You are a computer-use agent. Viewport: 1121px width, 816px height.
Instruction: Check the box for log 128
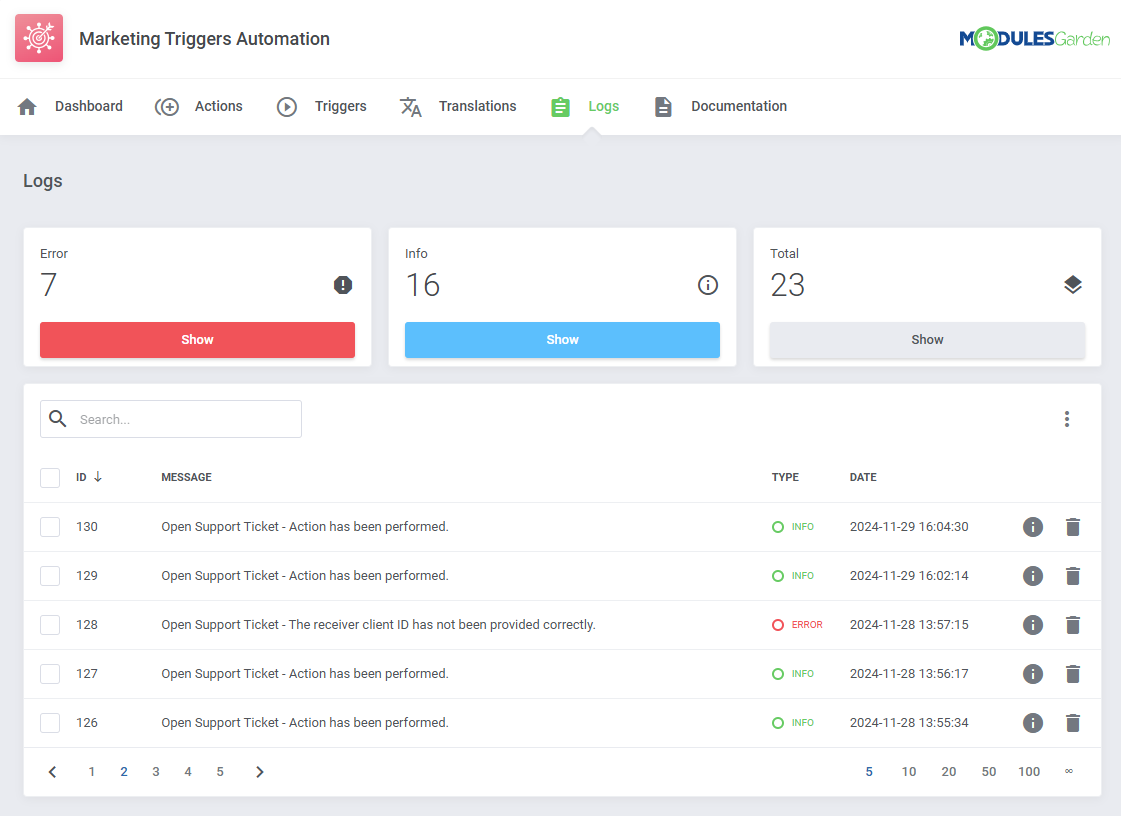50,625
